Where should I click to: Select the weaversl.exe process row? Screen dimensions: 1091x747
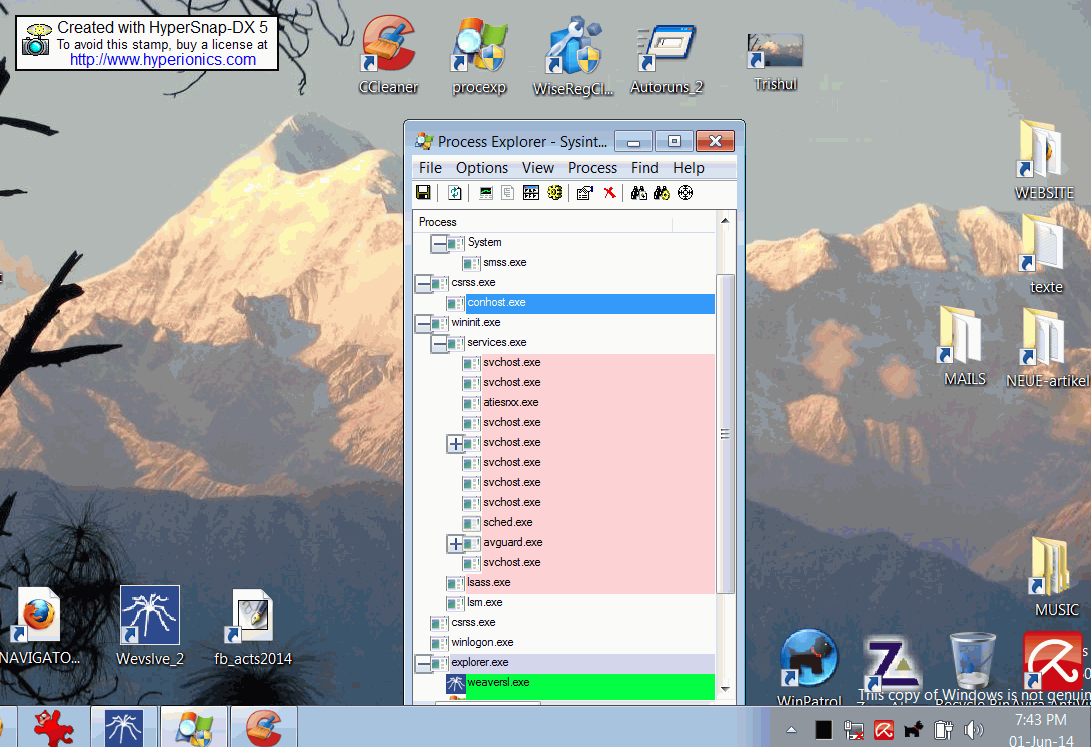(x=564, y=682)
